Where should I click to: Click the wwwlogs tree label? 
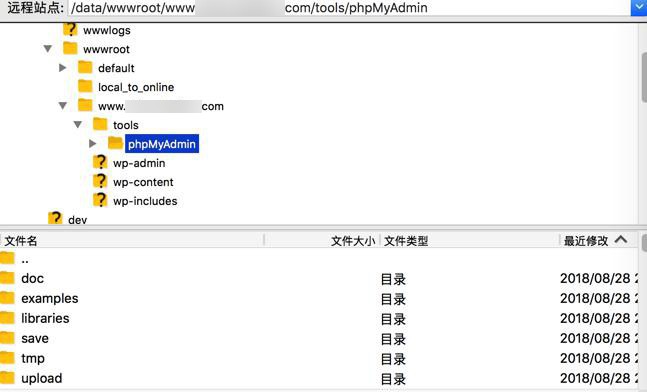106,31
